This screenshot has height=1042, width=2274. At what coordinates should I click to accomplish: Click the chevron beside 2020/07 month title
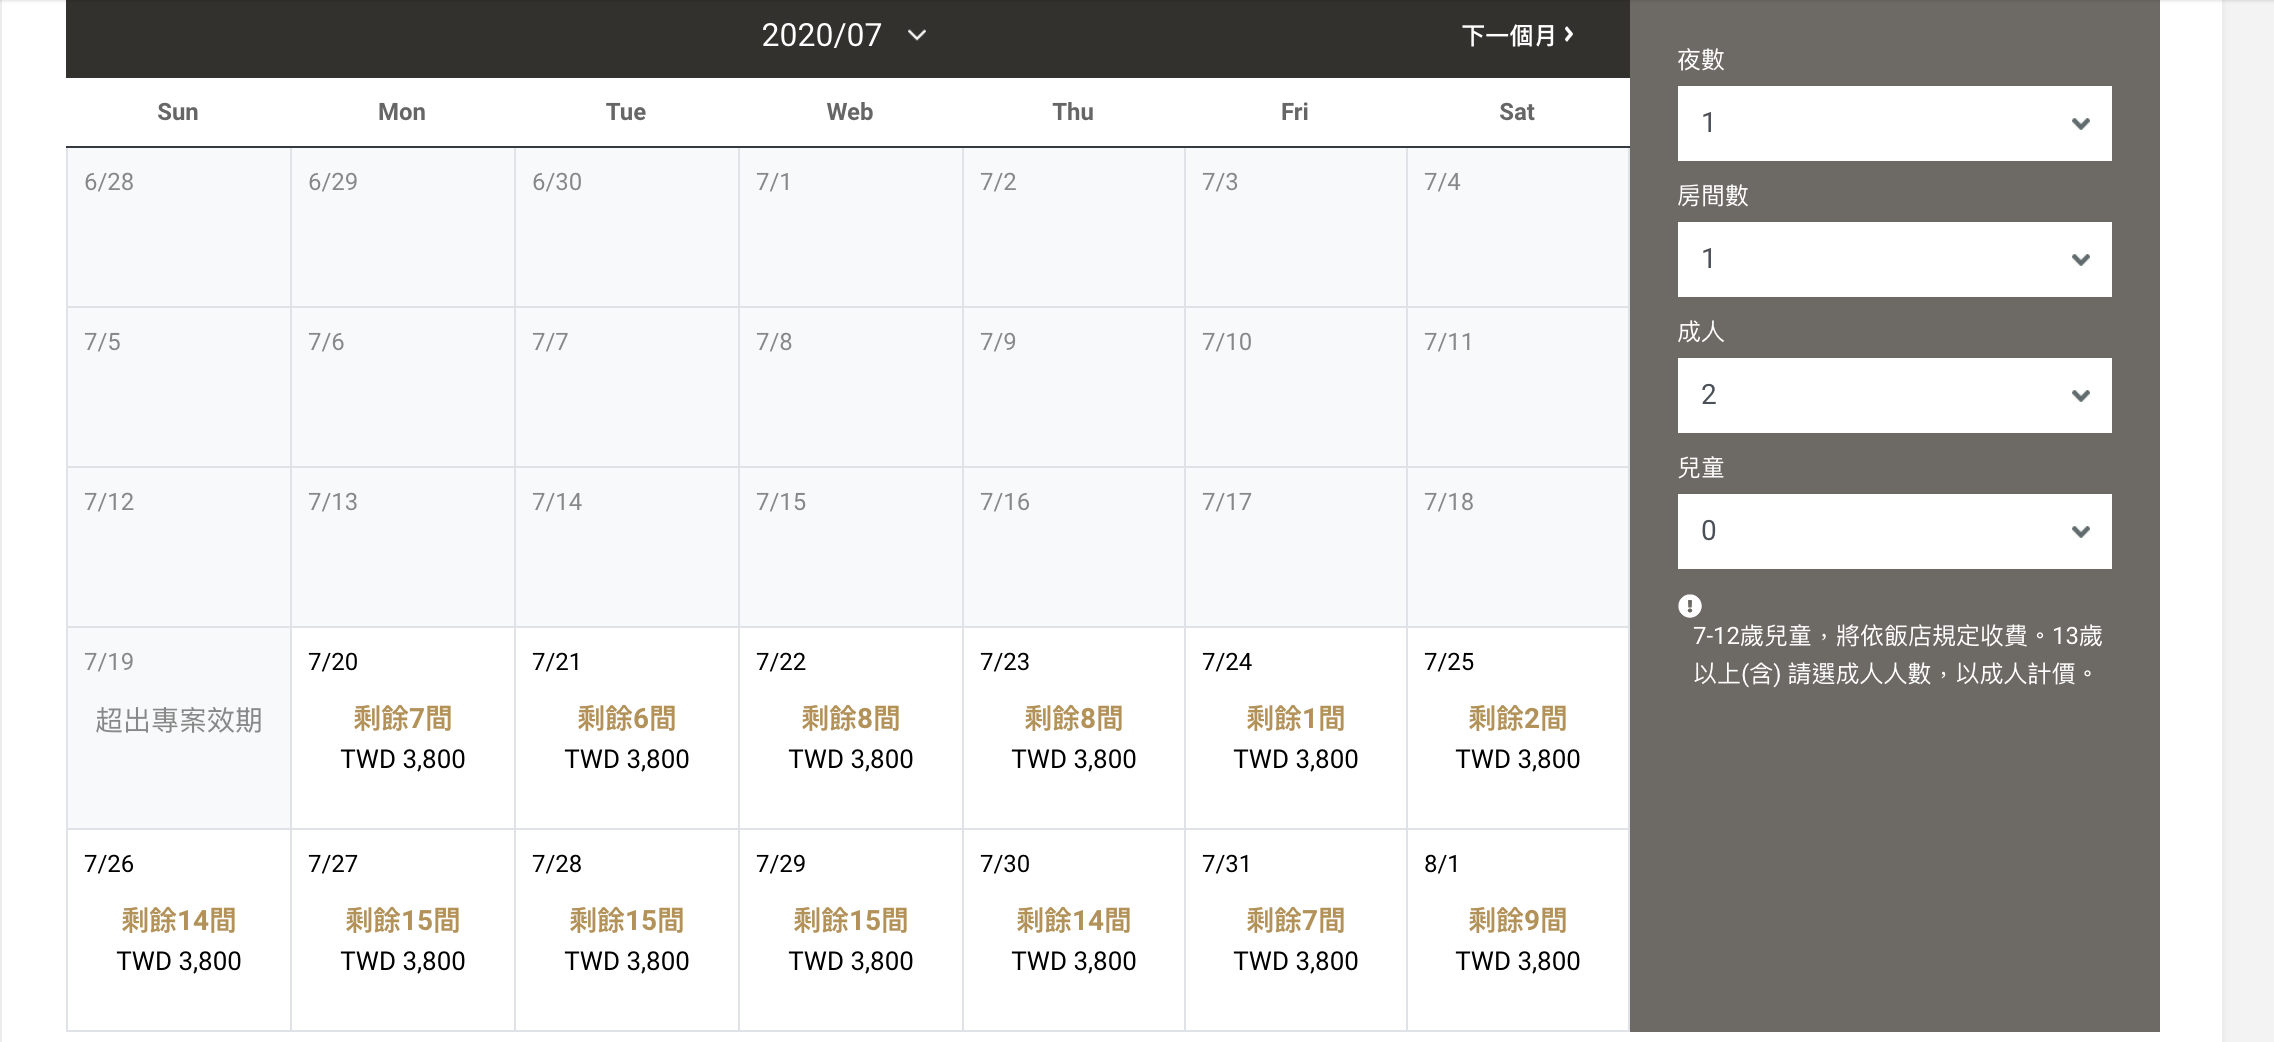pyautogui.click(x=916, y=35)
